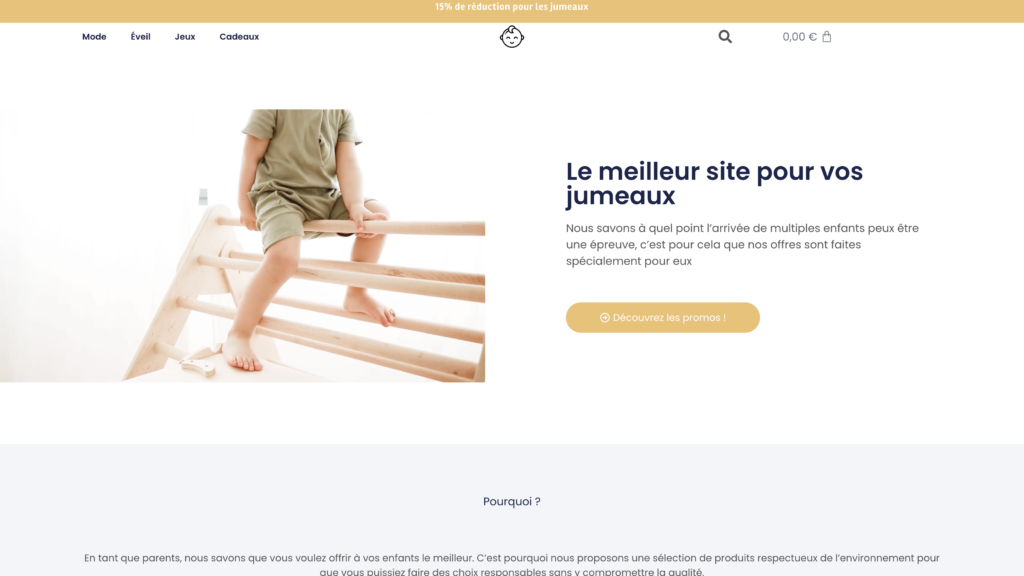This screenshot has height=576, width=1024.
Task: Click the arrow icon in the promos button
Action: tap(605, 317)
